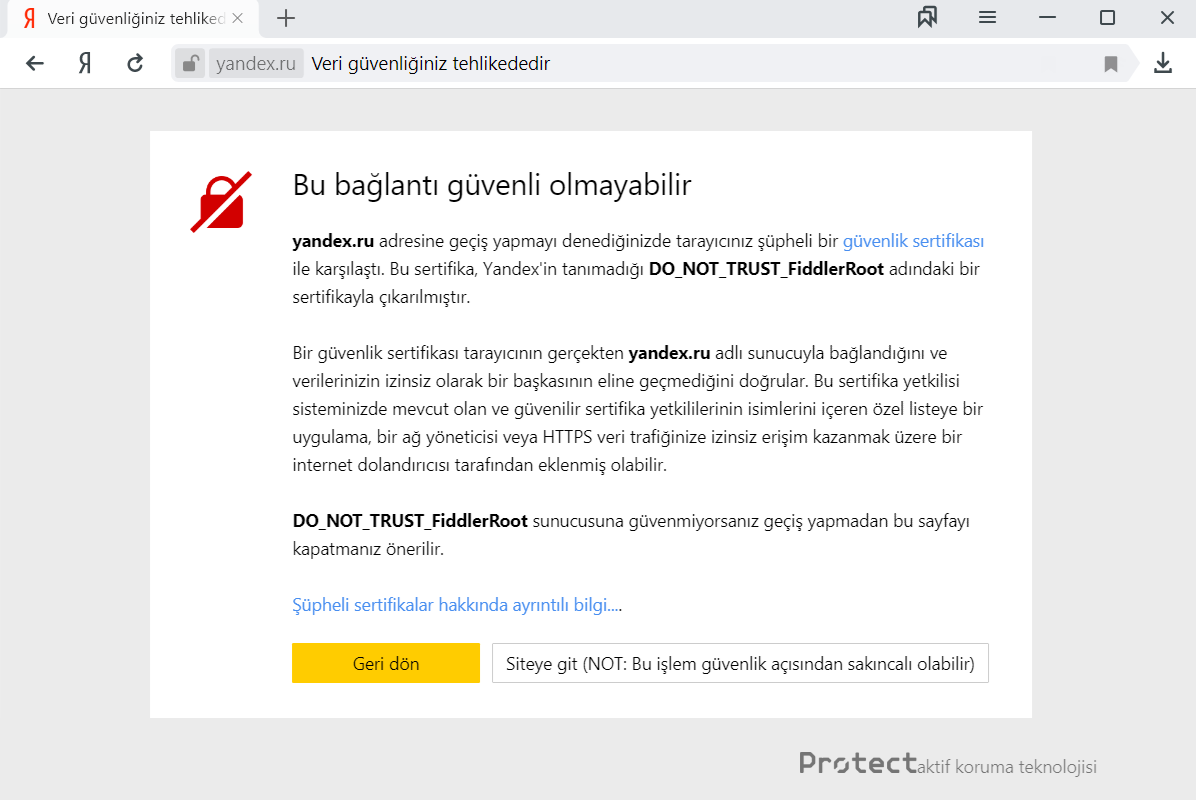Bookmark this page with the address bar flag
This screenshot has height=800, width=1196.
tap(1111, 64)
